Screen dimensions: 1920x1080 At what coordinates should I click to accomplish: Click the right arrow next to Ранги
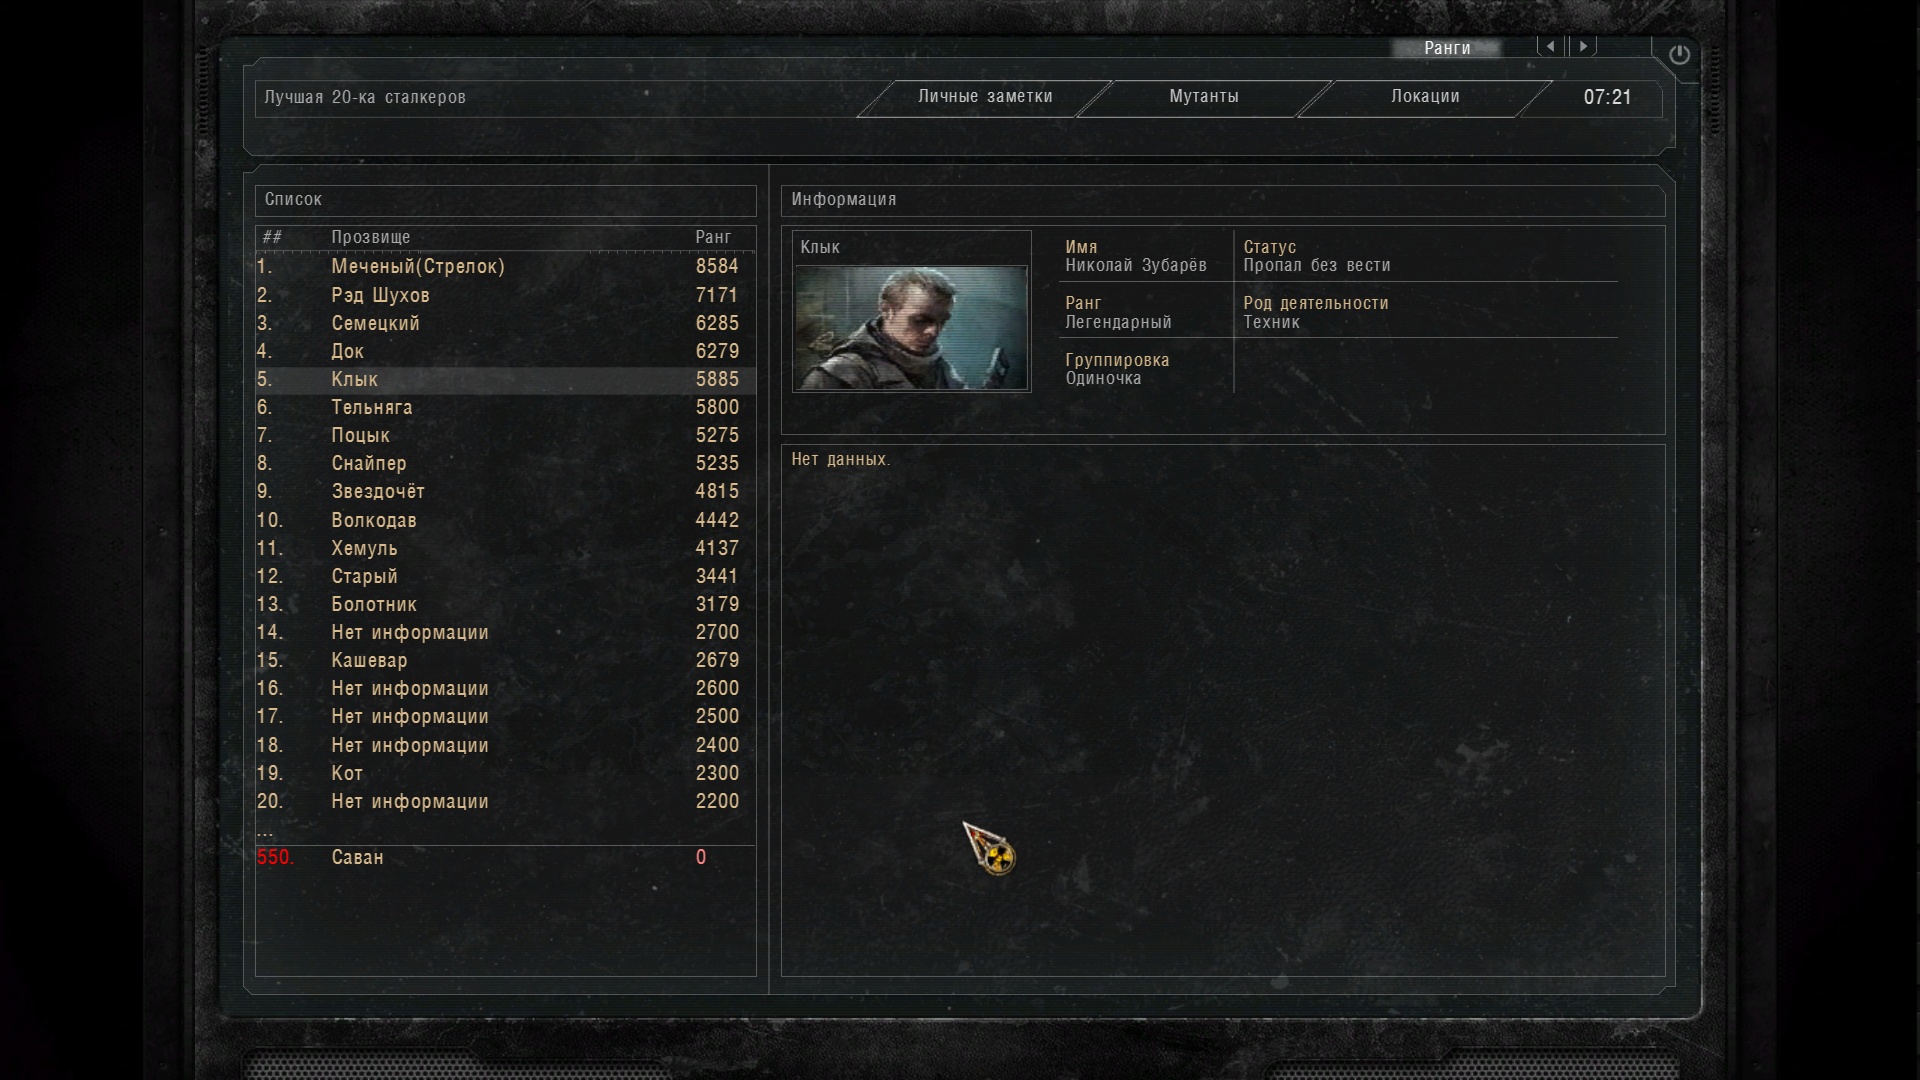click(x=1583, y=46)
